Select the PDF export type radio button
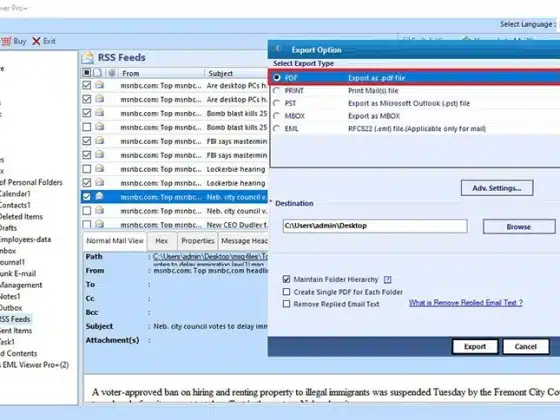Image resolution: width=560 pixels, height=420 pixels. [x=277, y=78]
